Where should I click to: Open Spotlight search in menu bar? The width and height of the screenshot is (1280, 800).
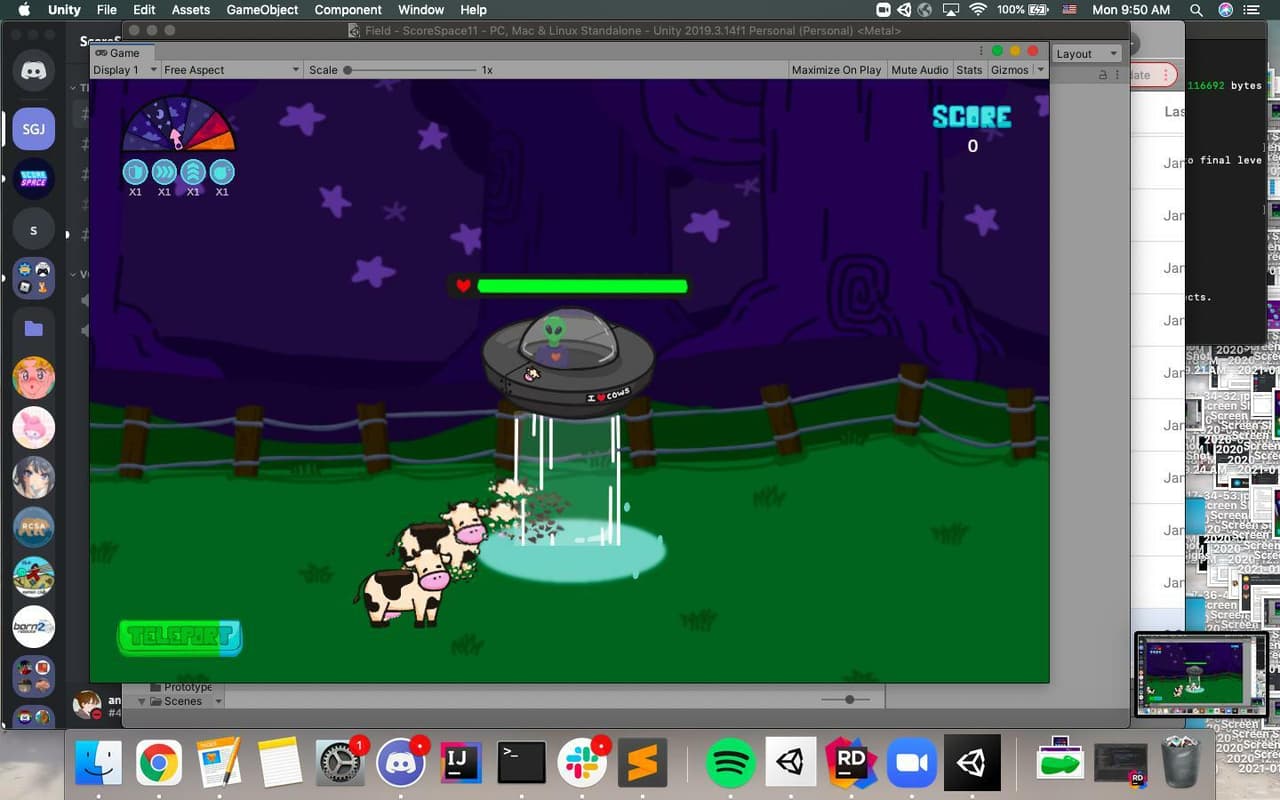1196,10
